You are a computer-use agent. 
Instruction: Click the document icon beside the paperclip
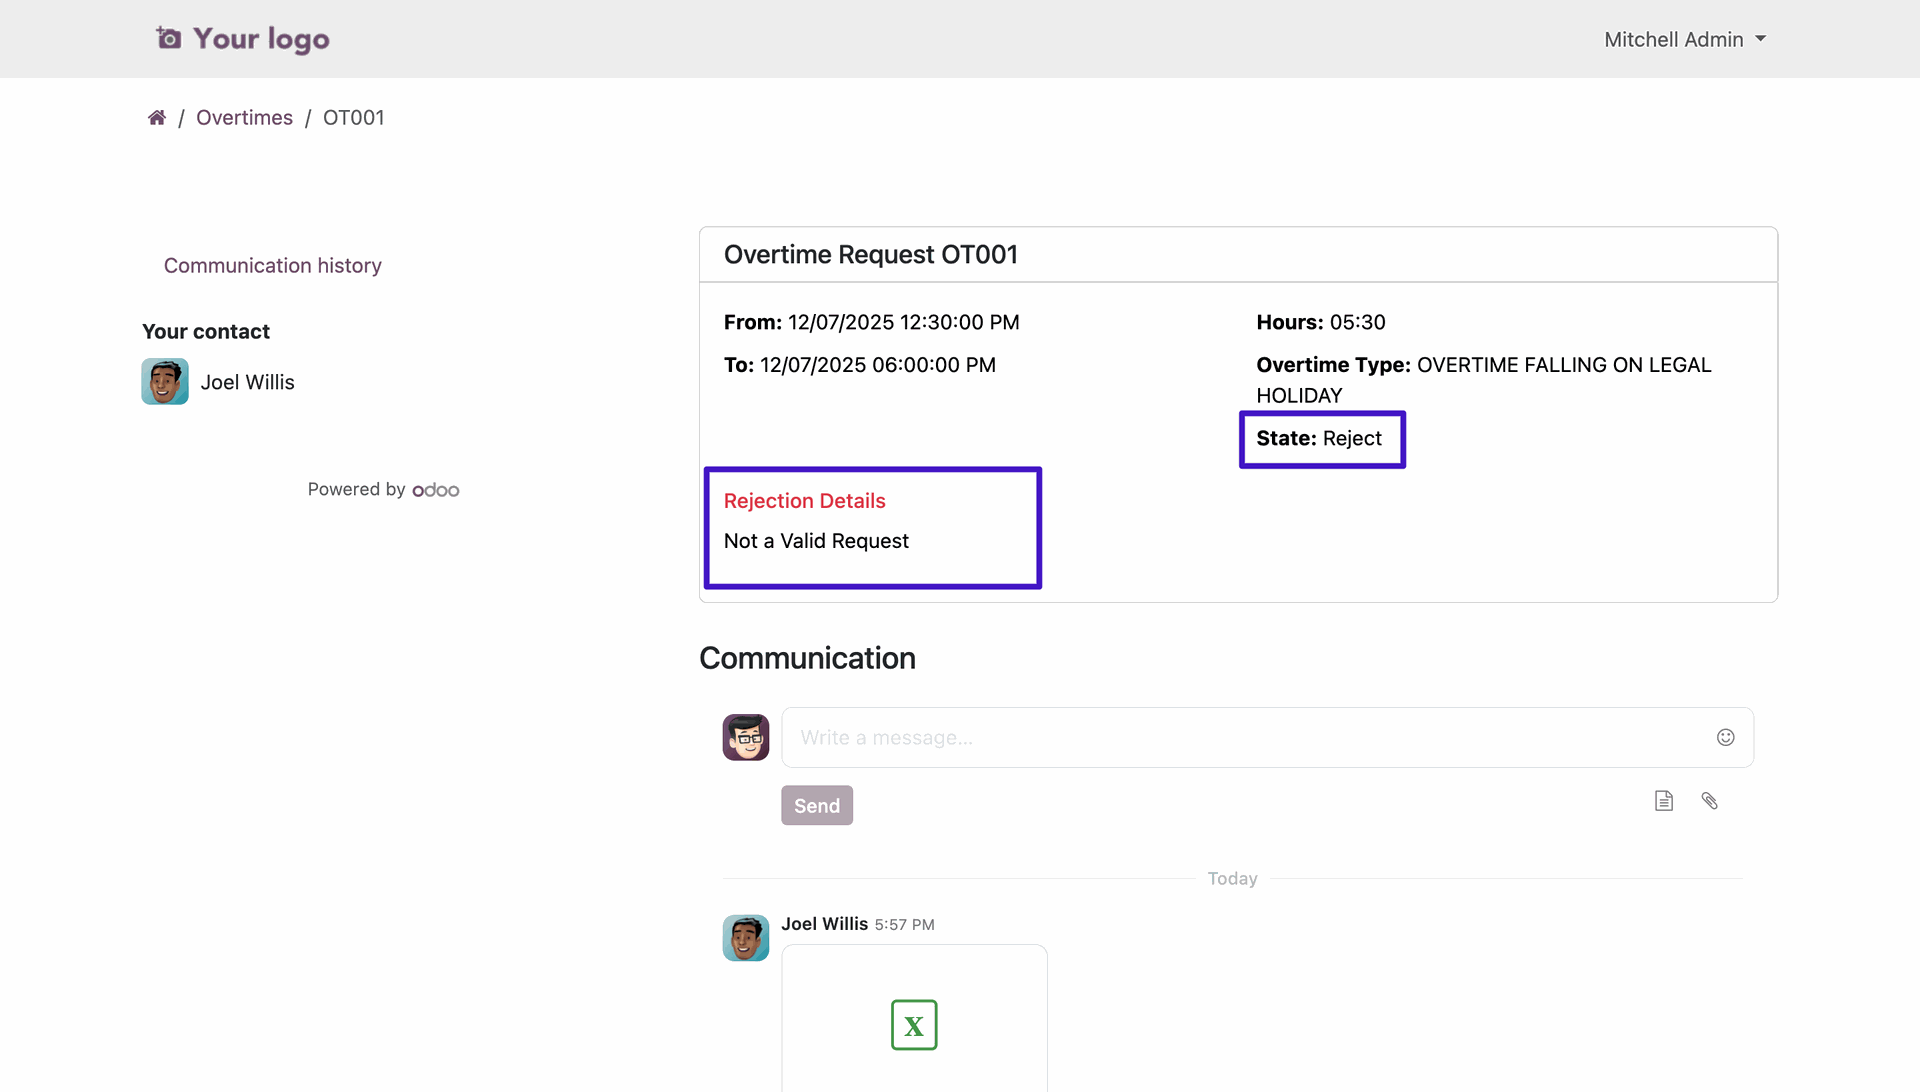pos(1663,801)
